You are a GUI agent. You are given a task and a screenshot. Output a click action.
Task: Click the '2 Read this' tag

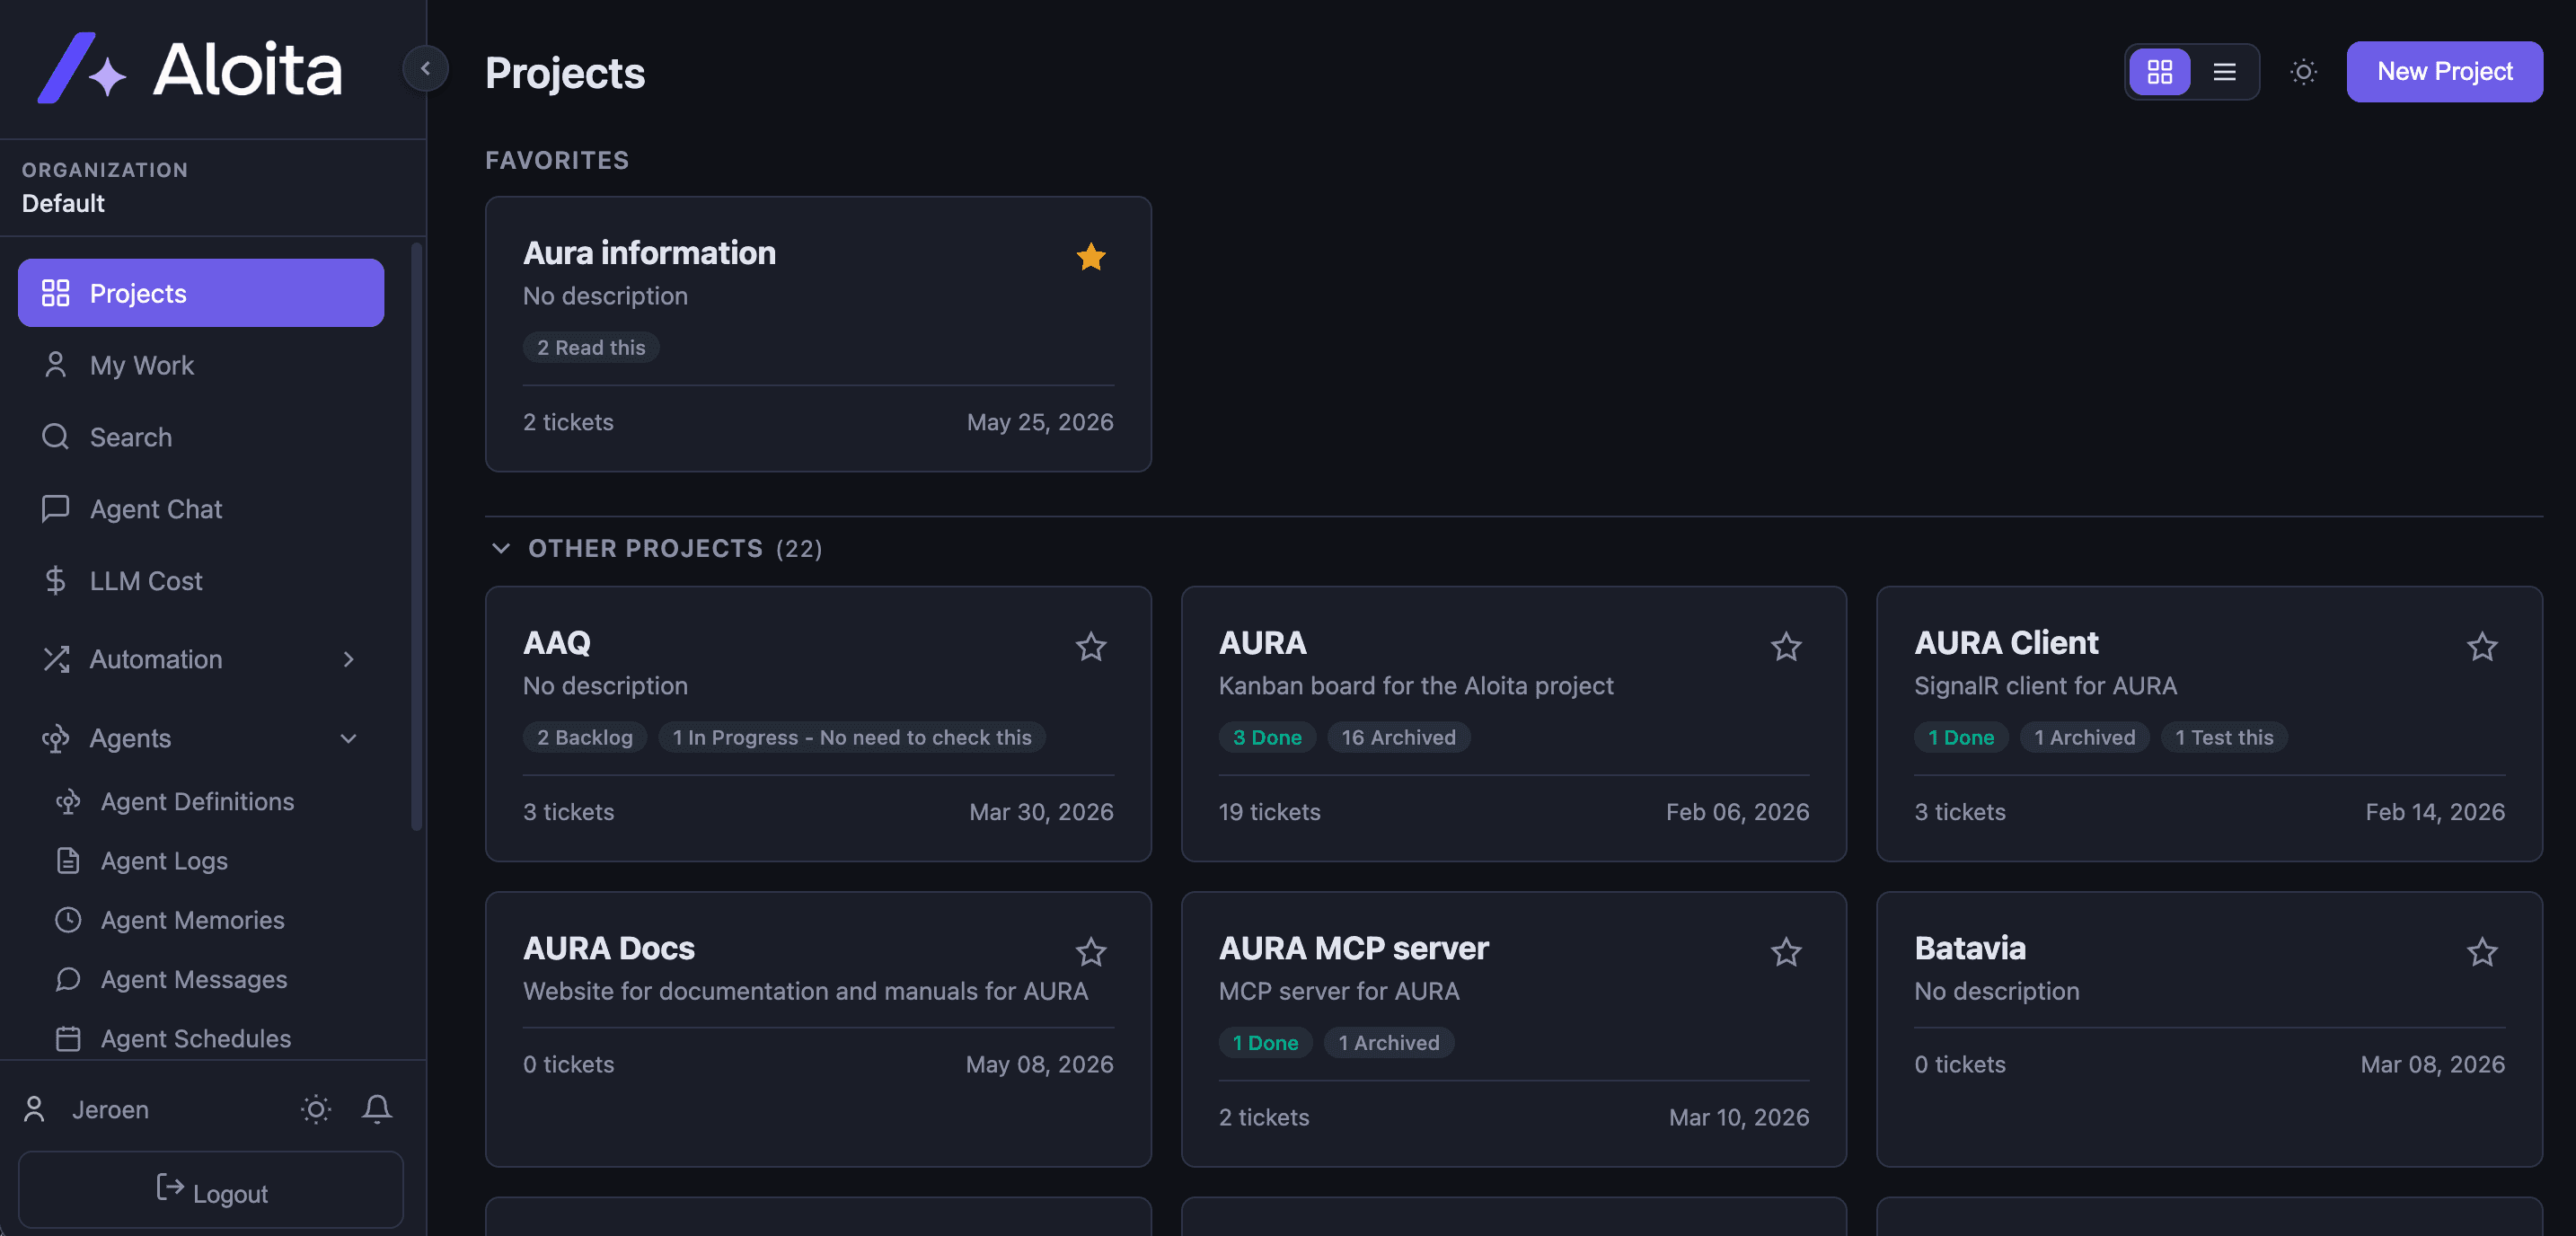[591, 348]
